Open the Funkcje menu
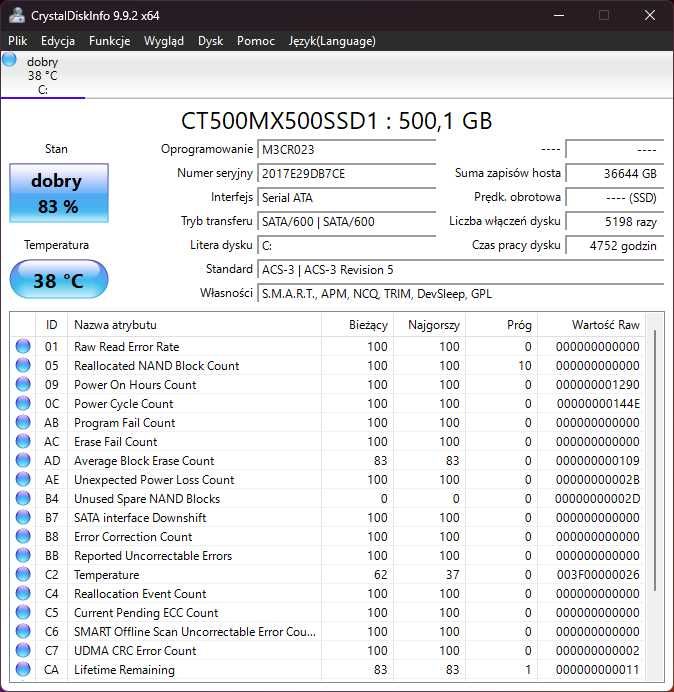 coord(109,41)
